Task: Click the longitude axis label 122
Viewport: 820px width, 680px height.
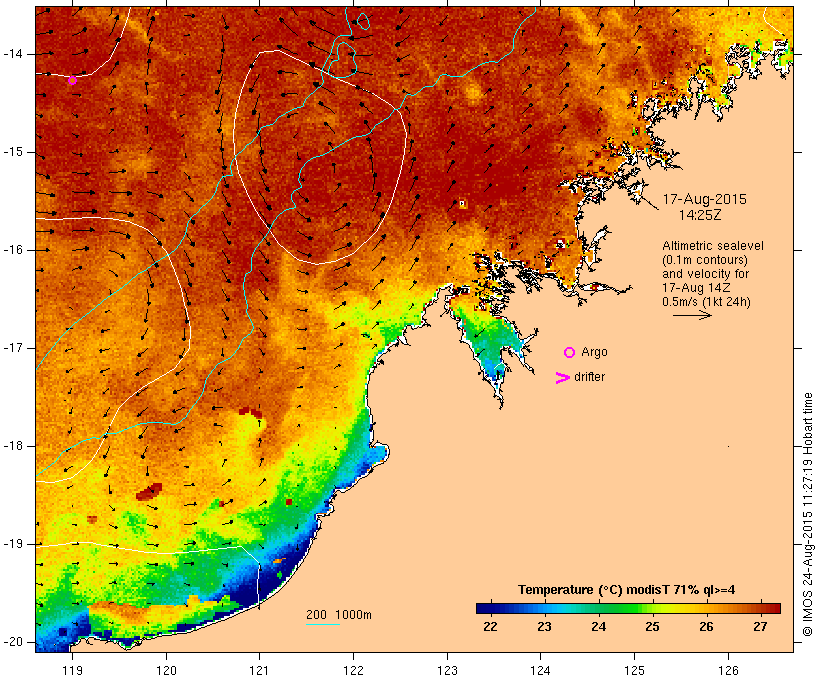Action: (354, 670)
